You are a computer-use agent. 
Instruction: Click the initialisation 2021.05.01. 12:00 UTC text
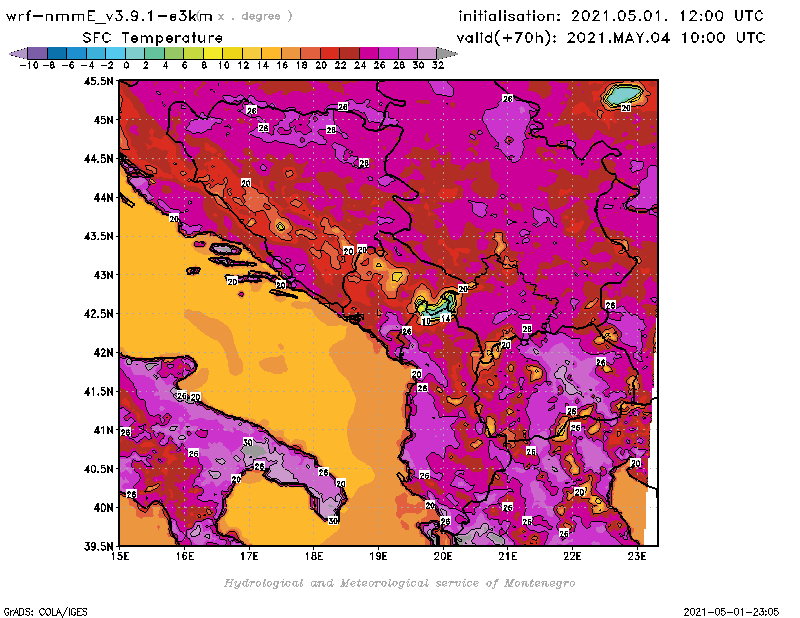(x=611, y=16)
